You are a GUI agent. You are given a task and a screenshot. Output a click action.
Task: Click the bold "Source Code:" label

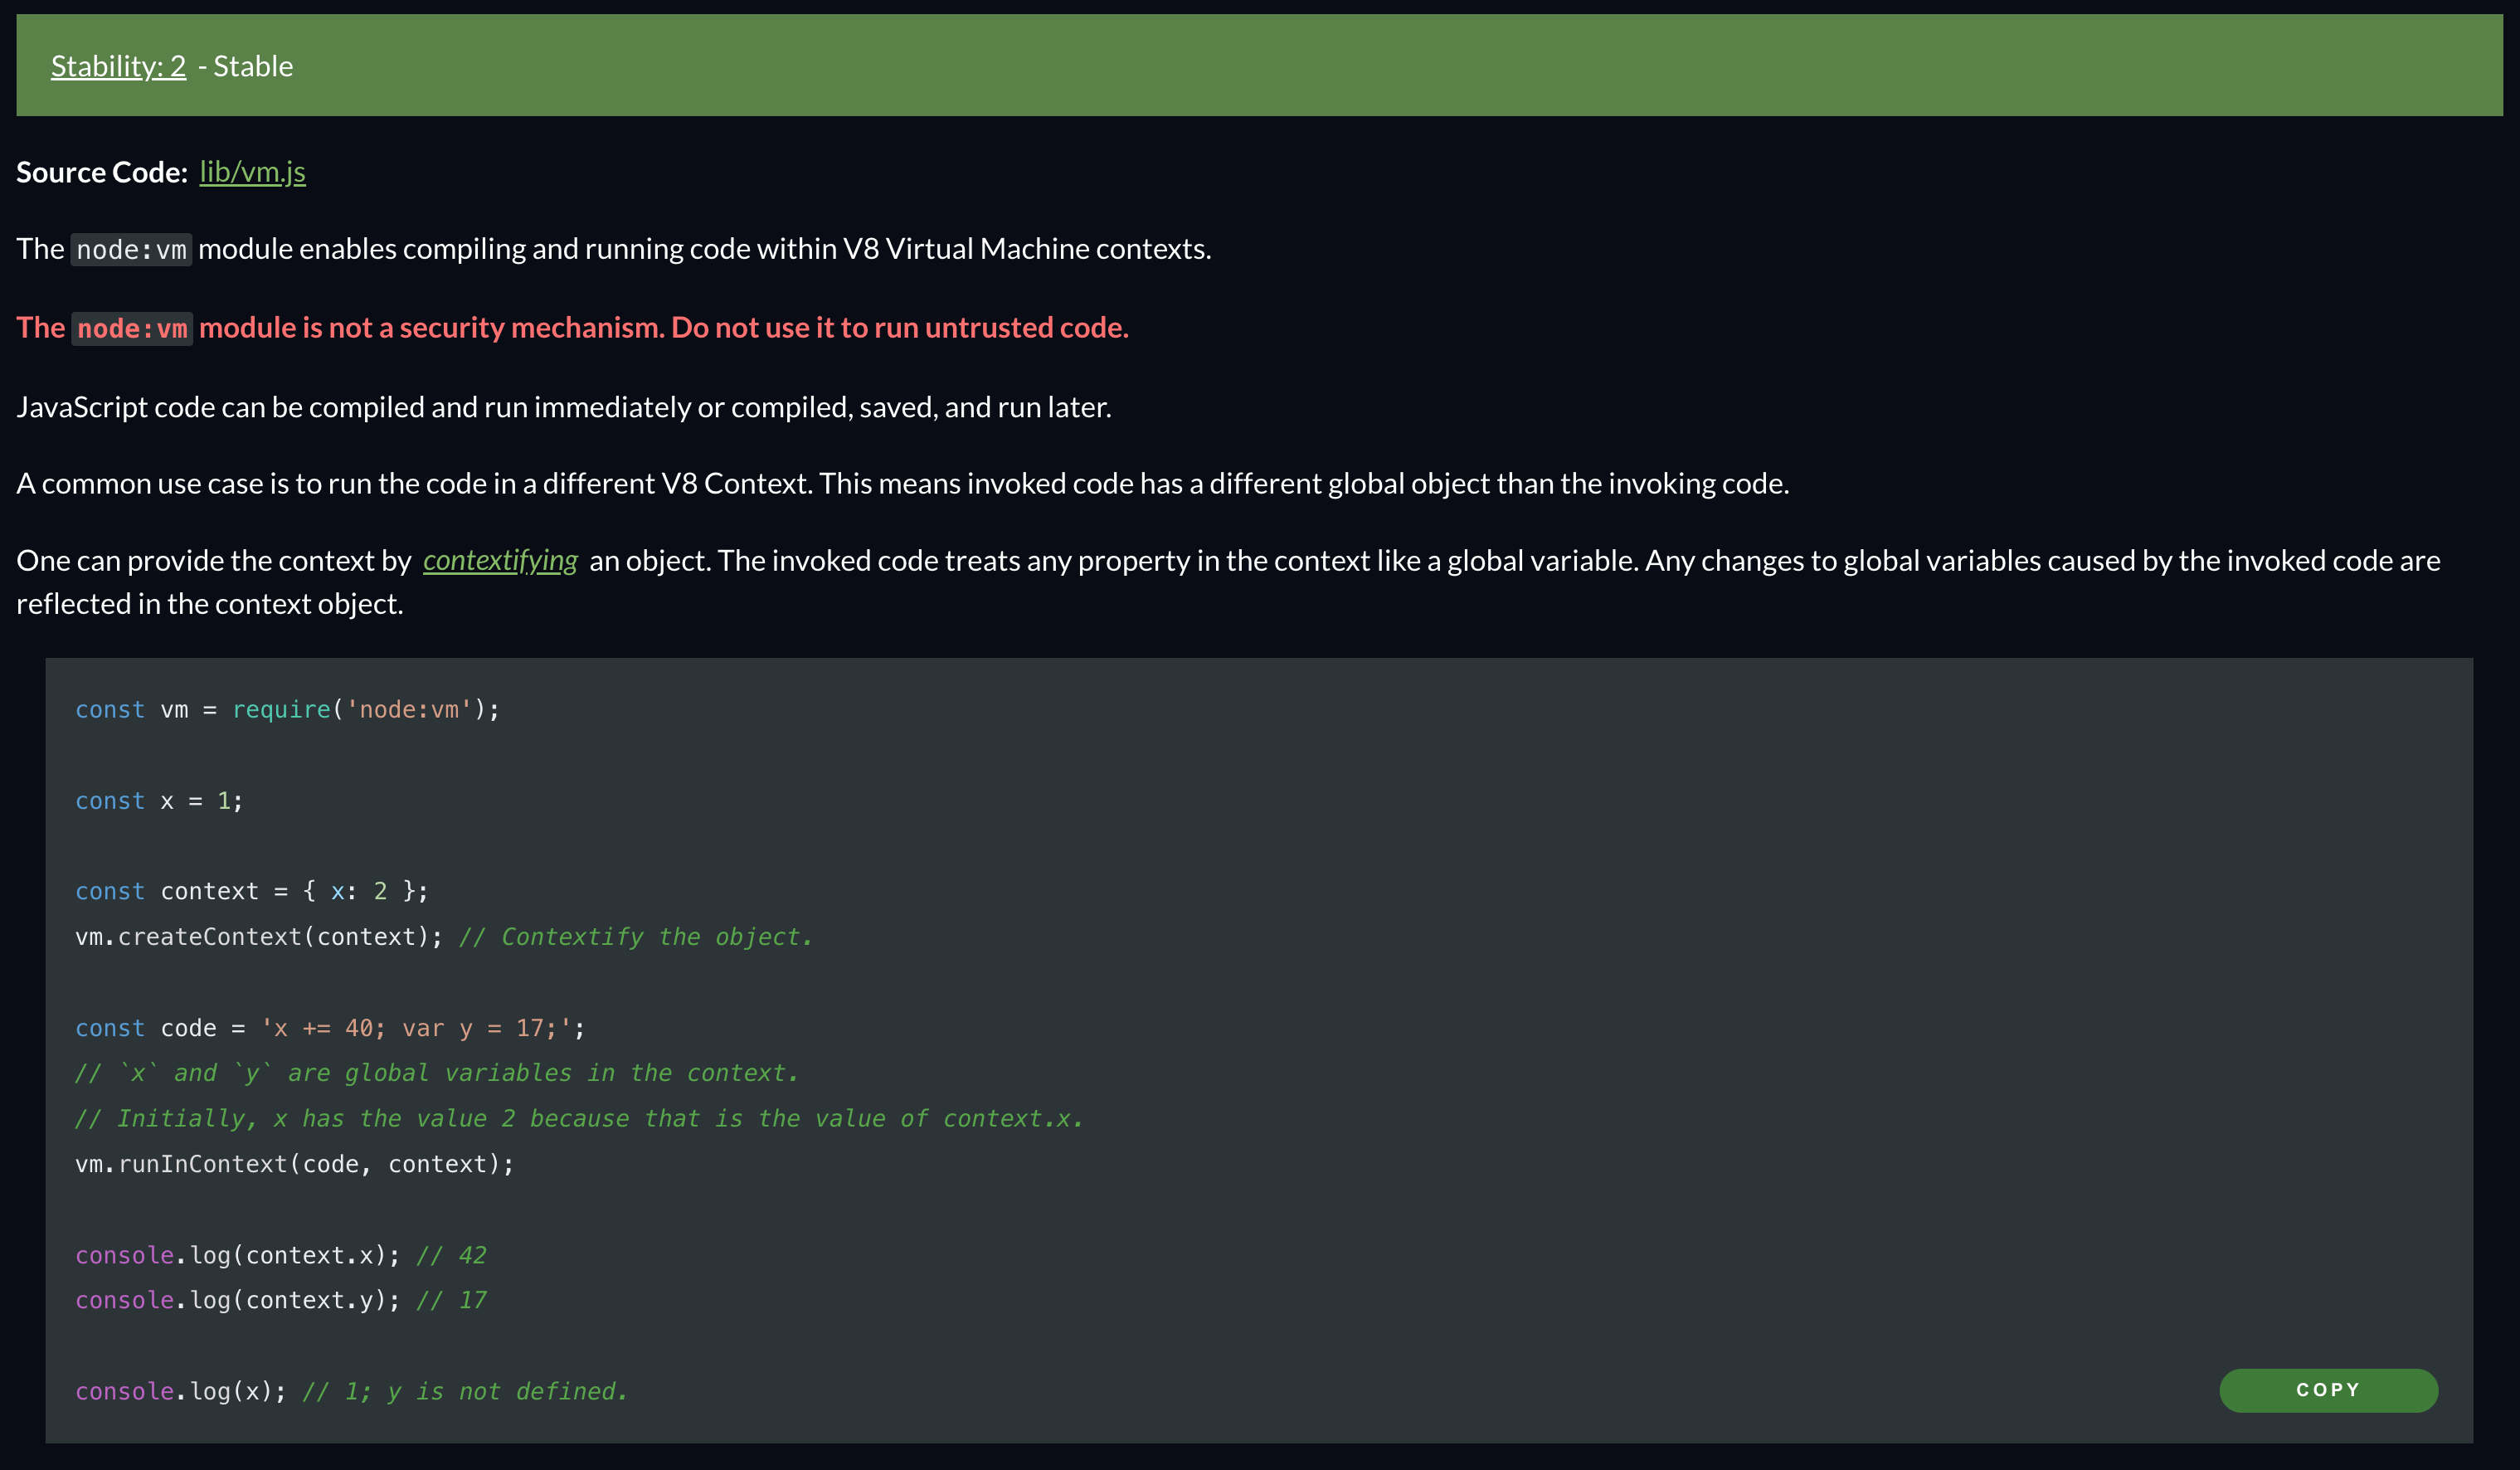(102, 172)
